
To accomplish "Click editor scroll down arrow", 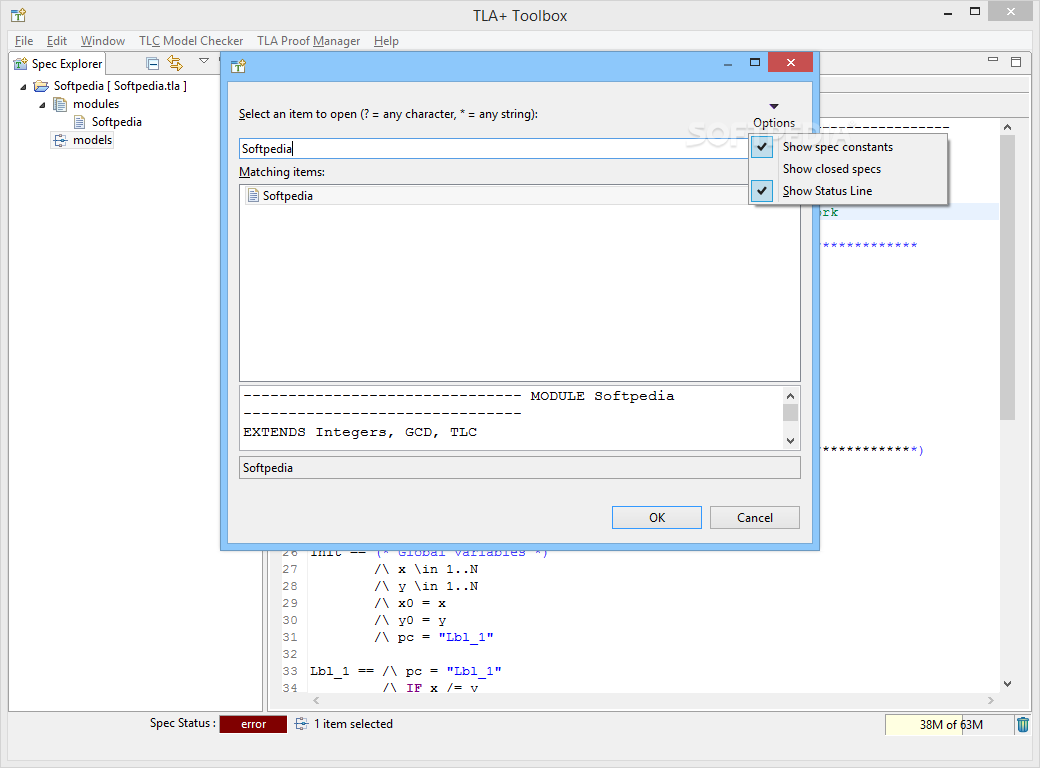I will tap(1008, 684).
